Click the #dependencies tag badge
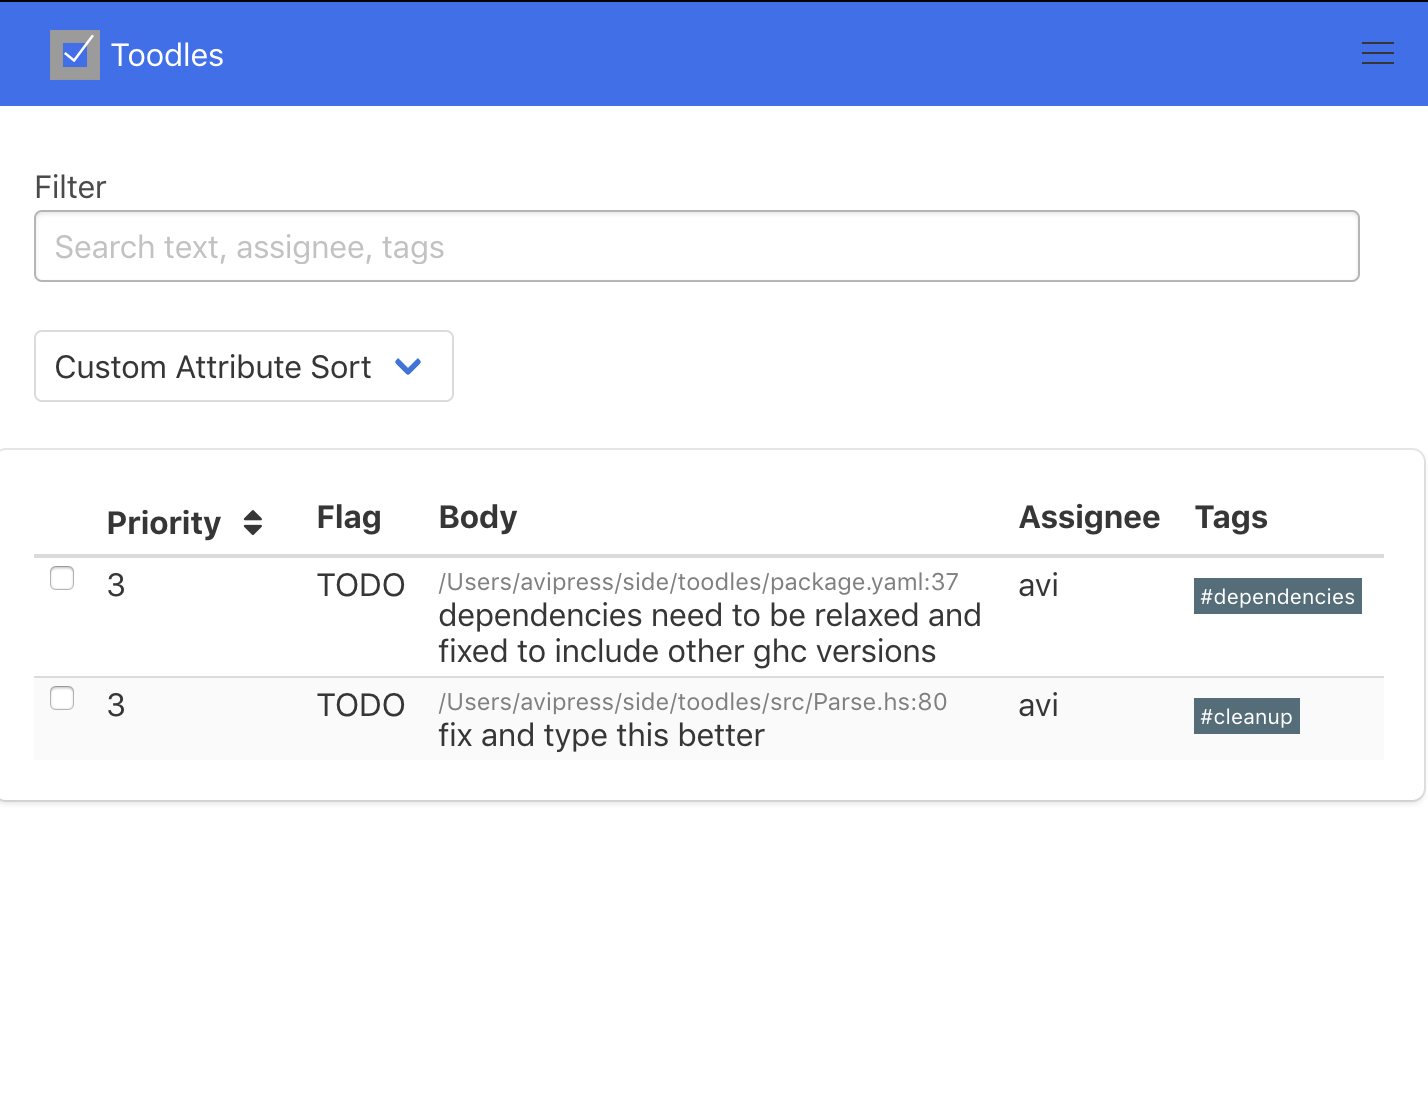1428x1100 pixels. 1277,597
